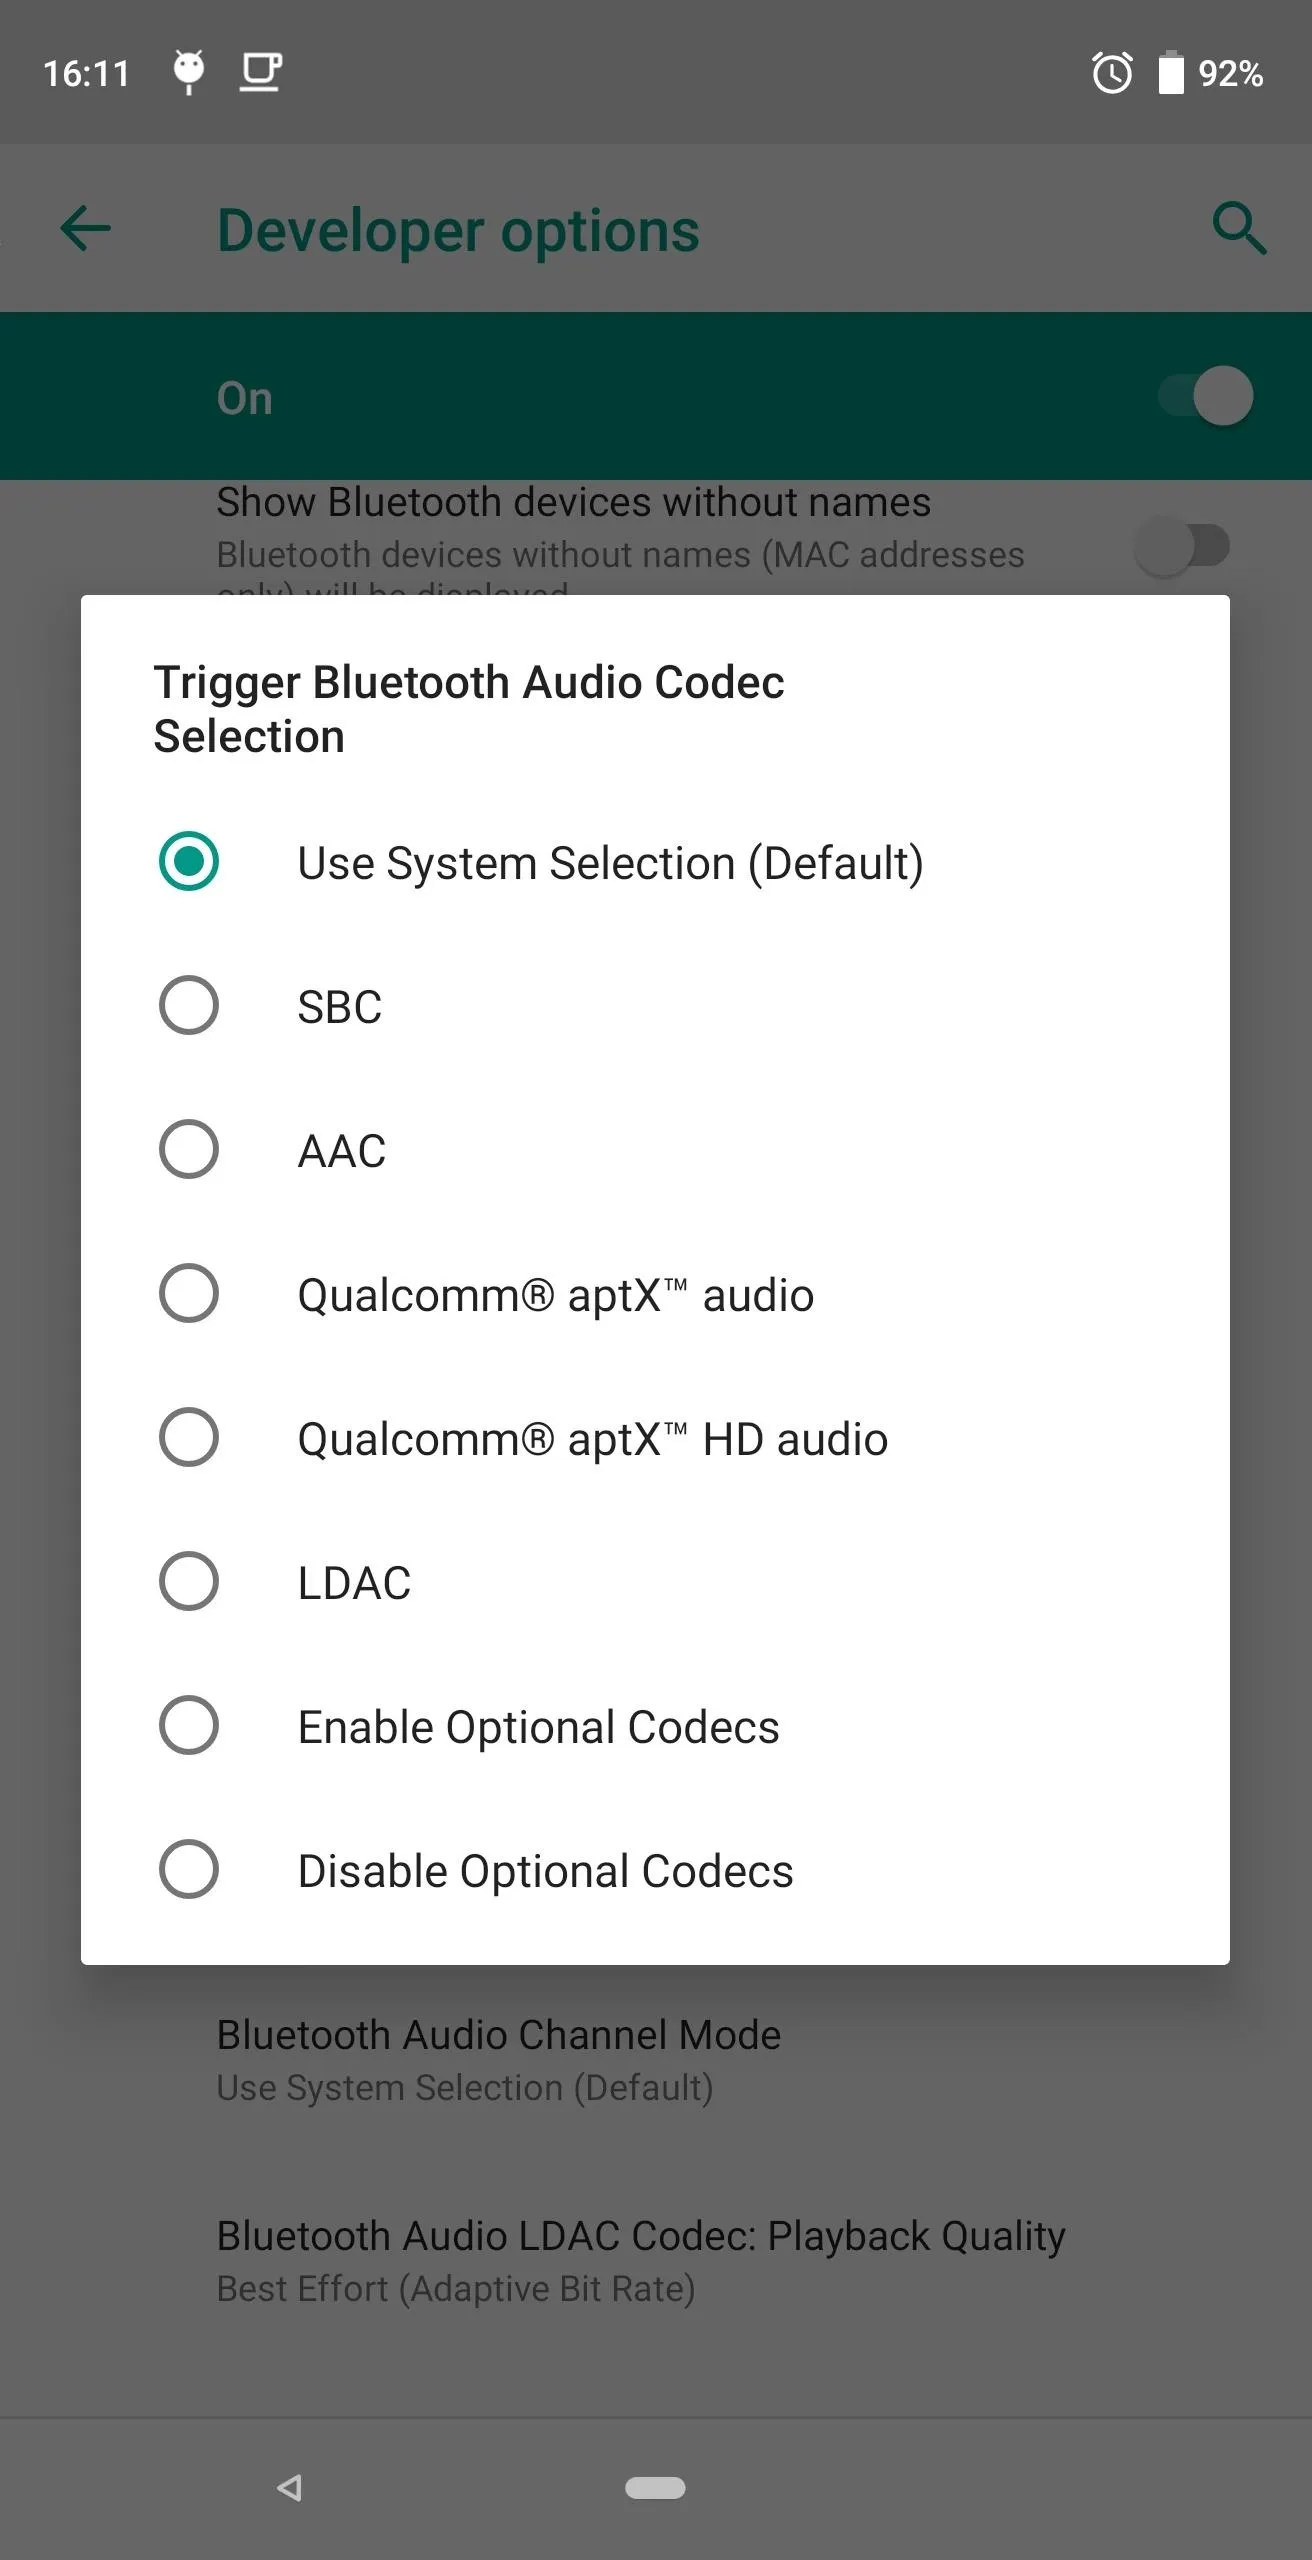Choose Disable Optional Codecs

pyautogui.click(x=655, y=1870)
